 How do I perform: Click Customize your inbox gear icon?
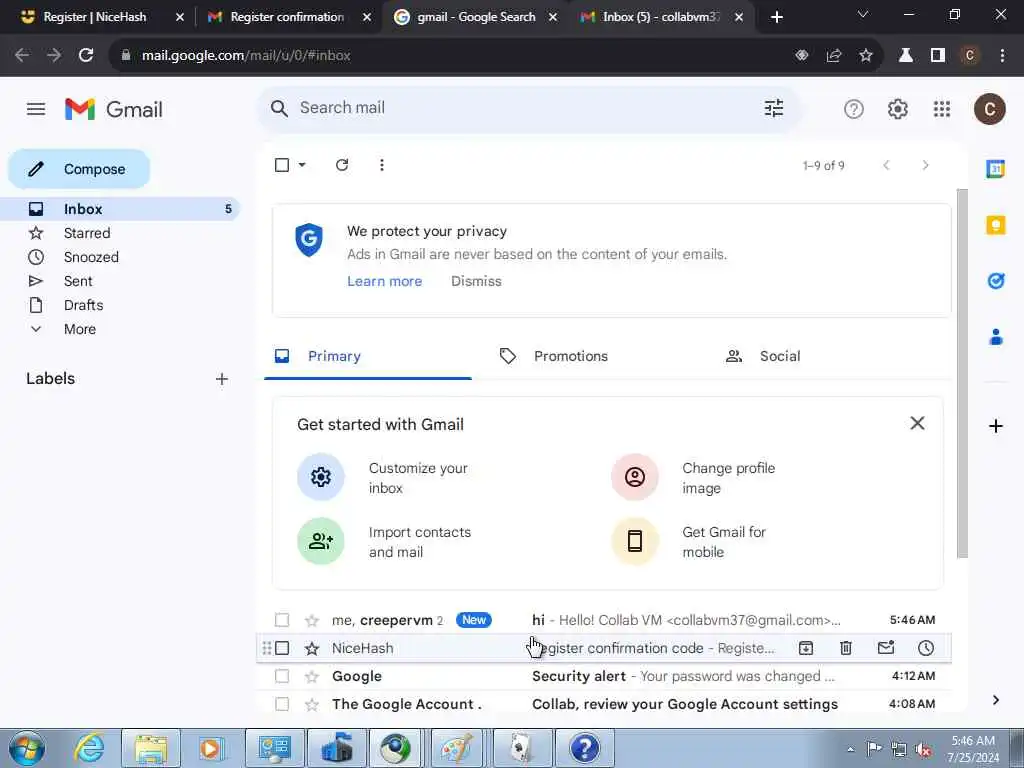pos(321,477)
